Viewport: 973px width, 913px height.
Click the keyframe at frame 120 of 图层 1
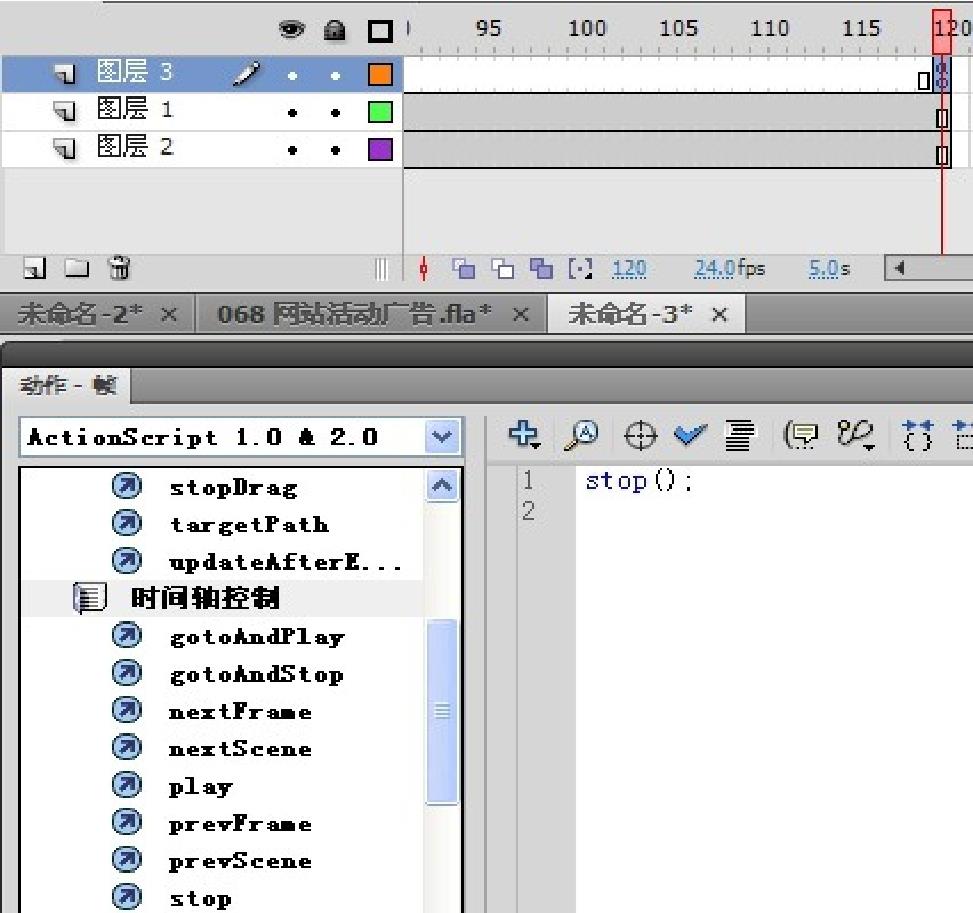pyautogui.click(x=942, y=118)
